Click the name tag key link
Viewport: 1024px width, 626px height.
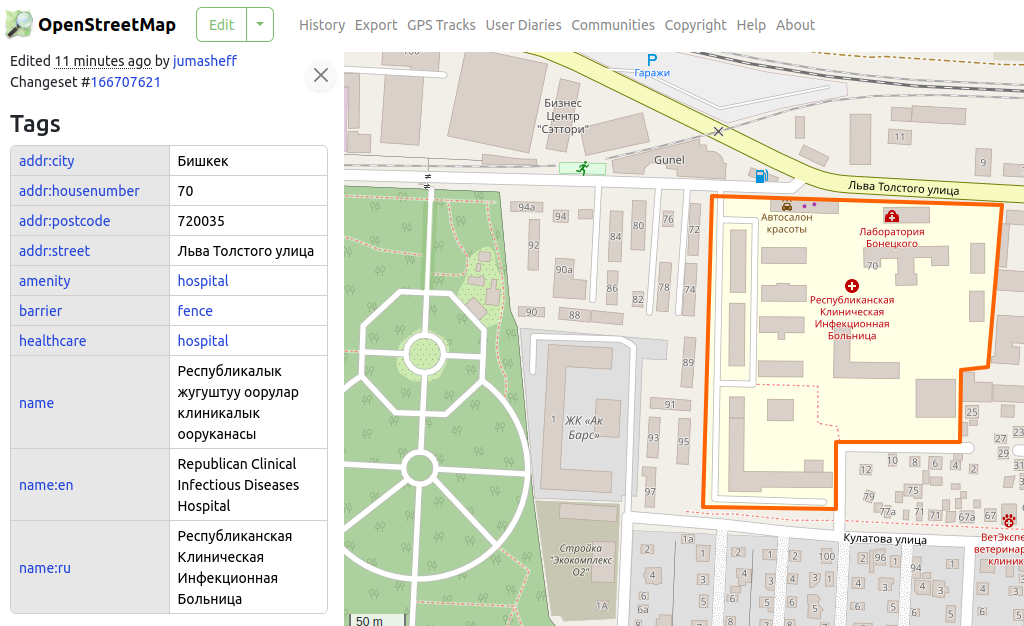coord(37,403)
